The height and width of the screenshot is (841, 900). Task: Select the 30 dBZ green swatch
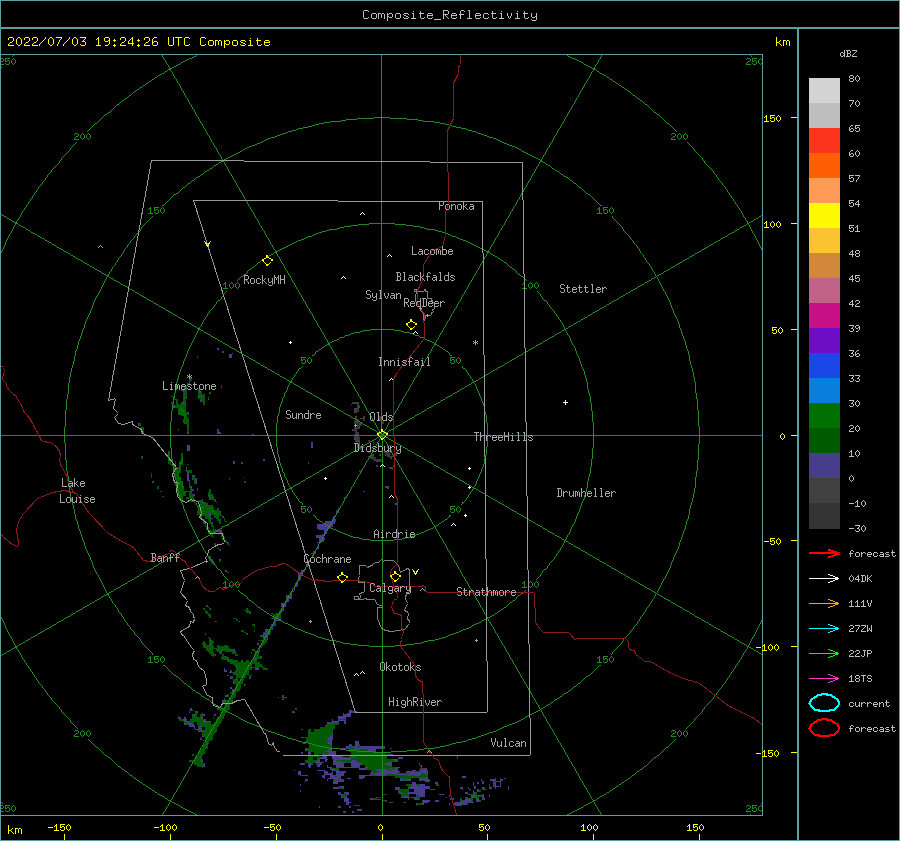coord(824,415)
